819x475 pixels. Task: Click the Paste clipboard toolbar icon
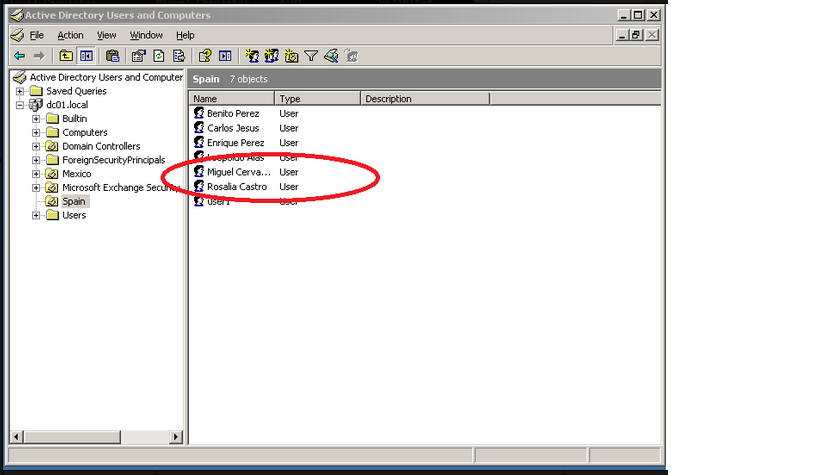click(112, 55)
